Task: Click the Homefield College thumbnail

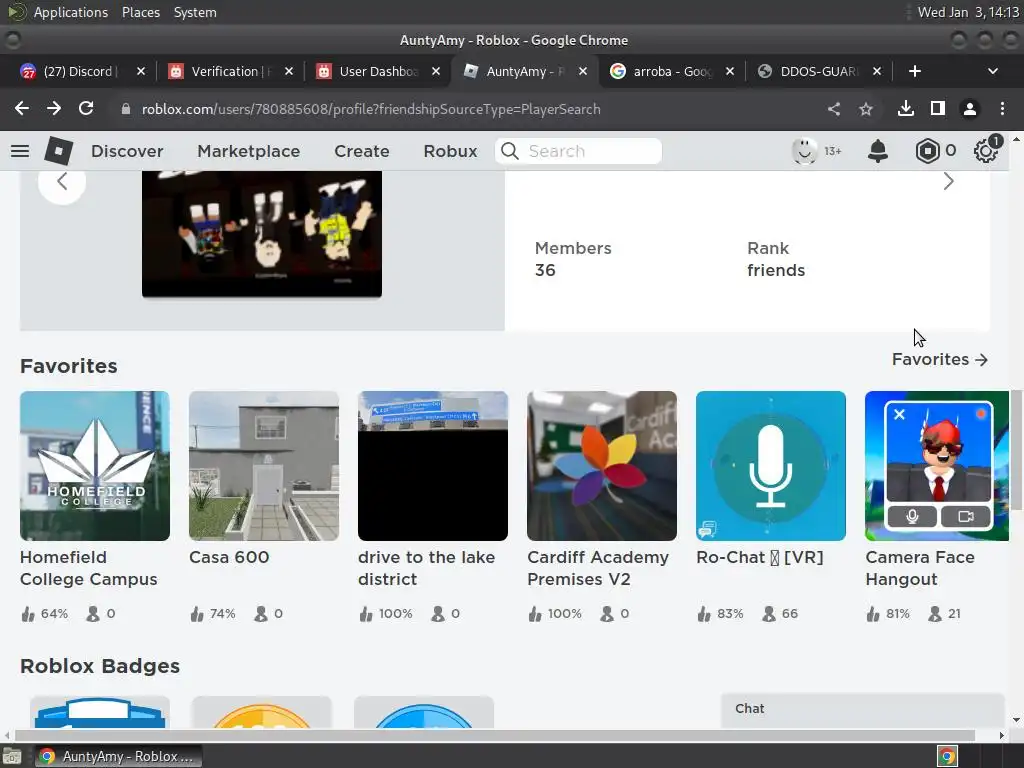Action: (x=95, y=466)
